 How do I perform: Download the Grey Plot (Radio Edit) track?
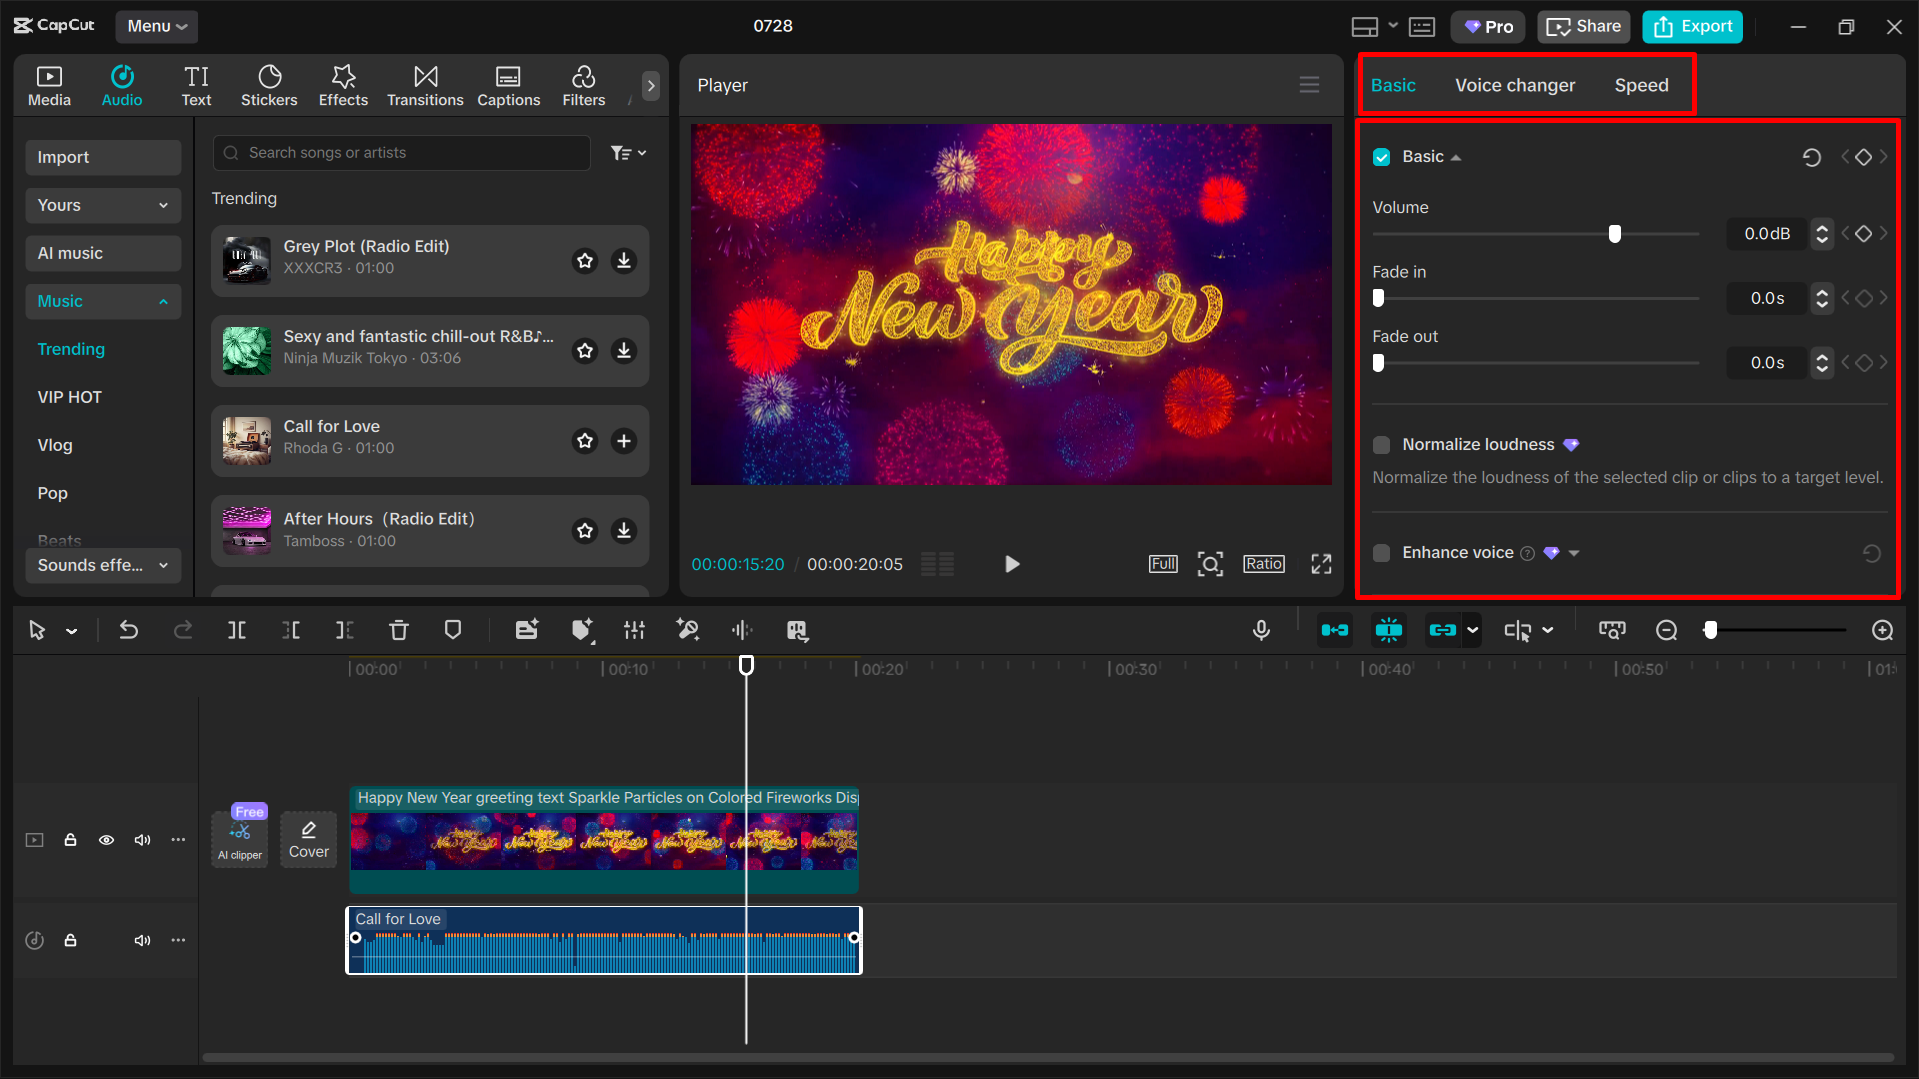pyautogui.click(x=624, y=261)
